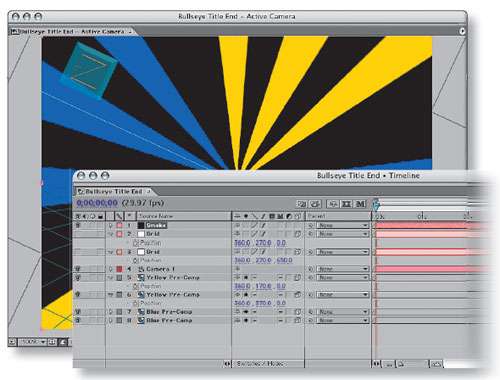This screenshot has height=380, width=500.
Task: Select the Active Camera composition tab
Action: pyautogui.click(x=71, y=32)
